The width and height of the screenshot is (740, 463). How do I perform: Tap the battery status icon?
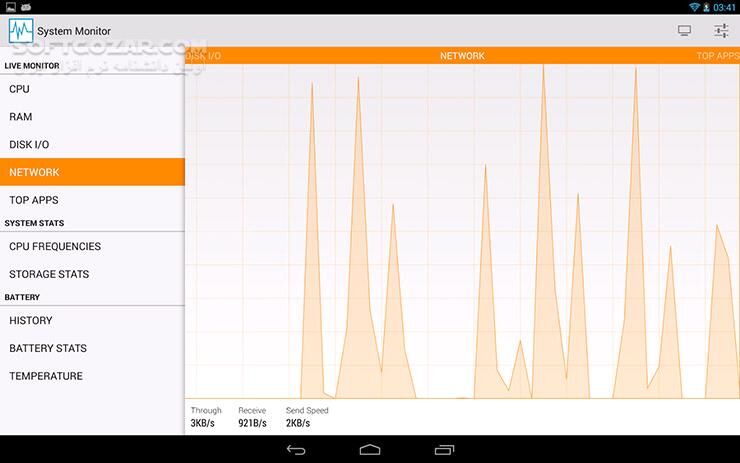tap(706, 7)
